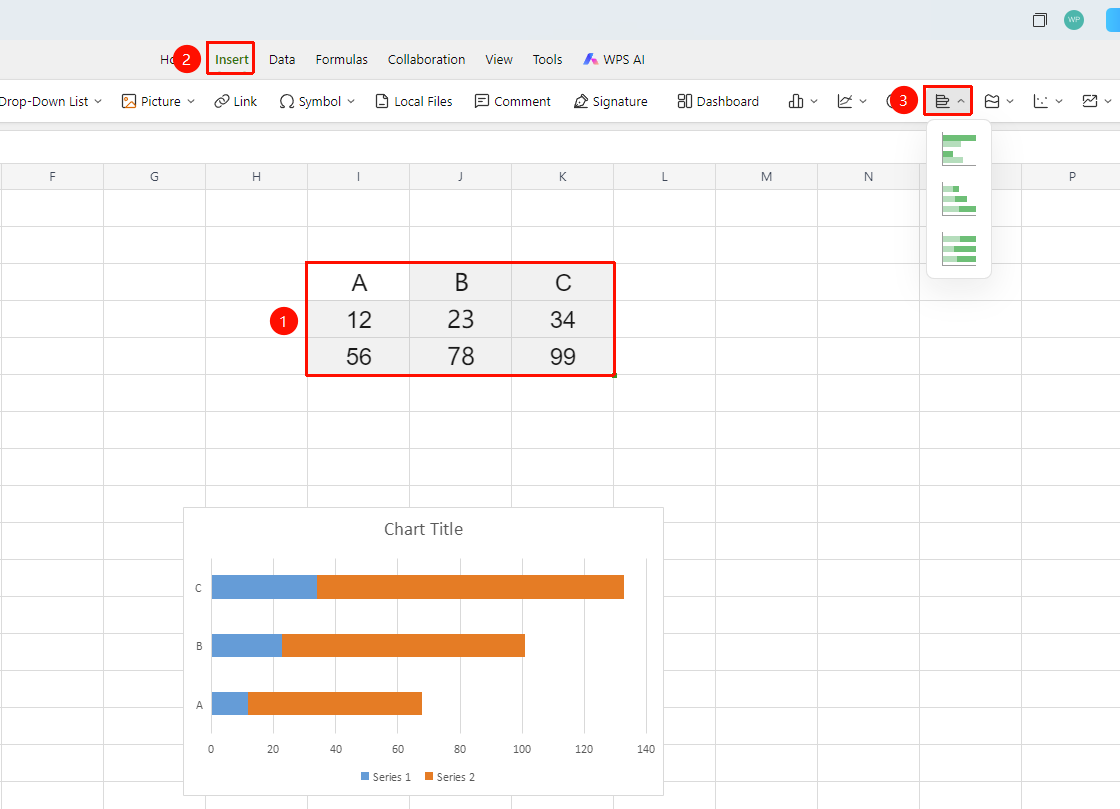Launch WPS AI from the menu bar

[614, 59]
